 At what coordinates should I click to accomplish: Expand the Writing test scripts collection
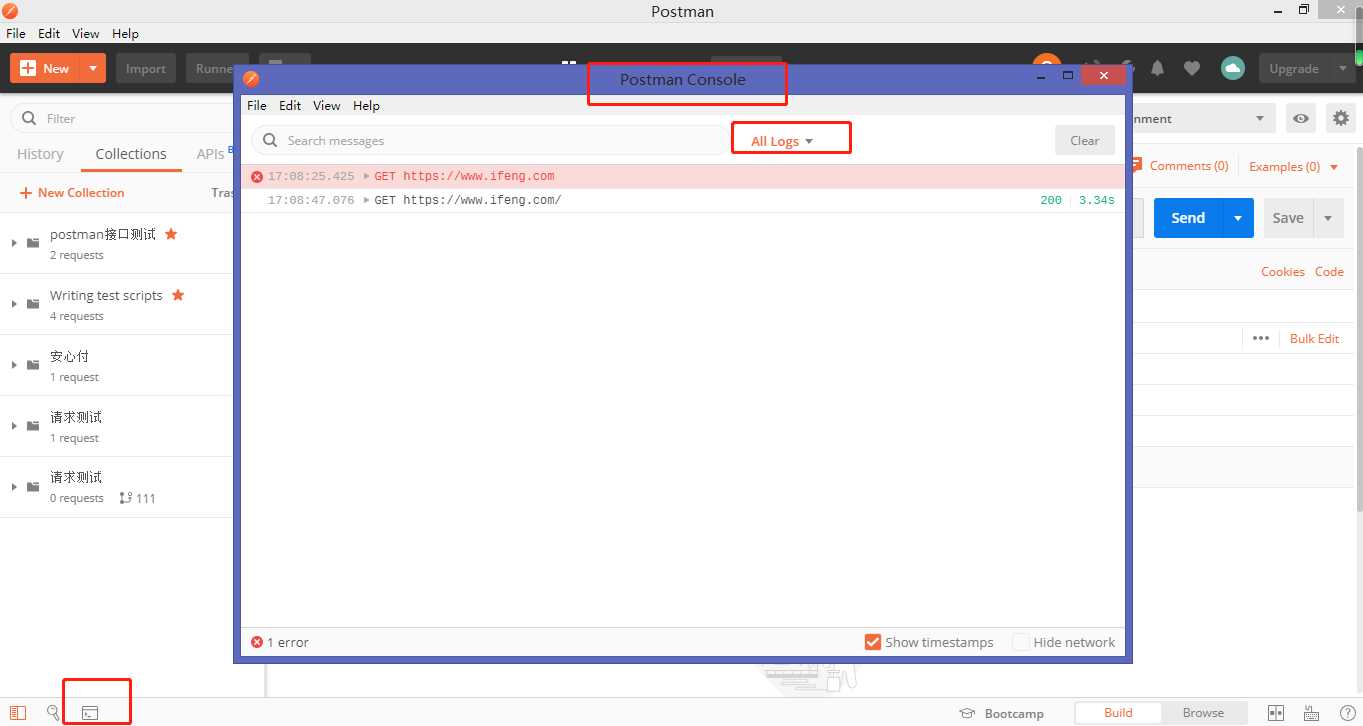pos(14,304)
